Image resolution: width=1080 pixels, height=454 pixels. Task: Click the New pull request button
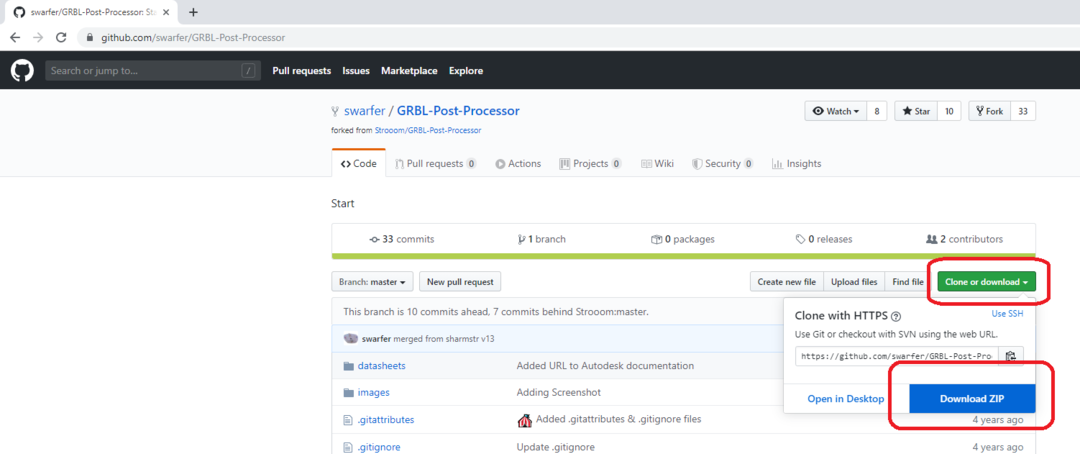point(460,282)
